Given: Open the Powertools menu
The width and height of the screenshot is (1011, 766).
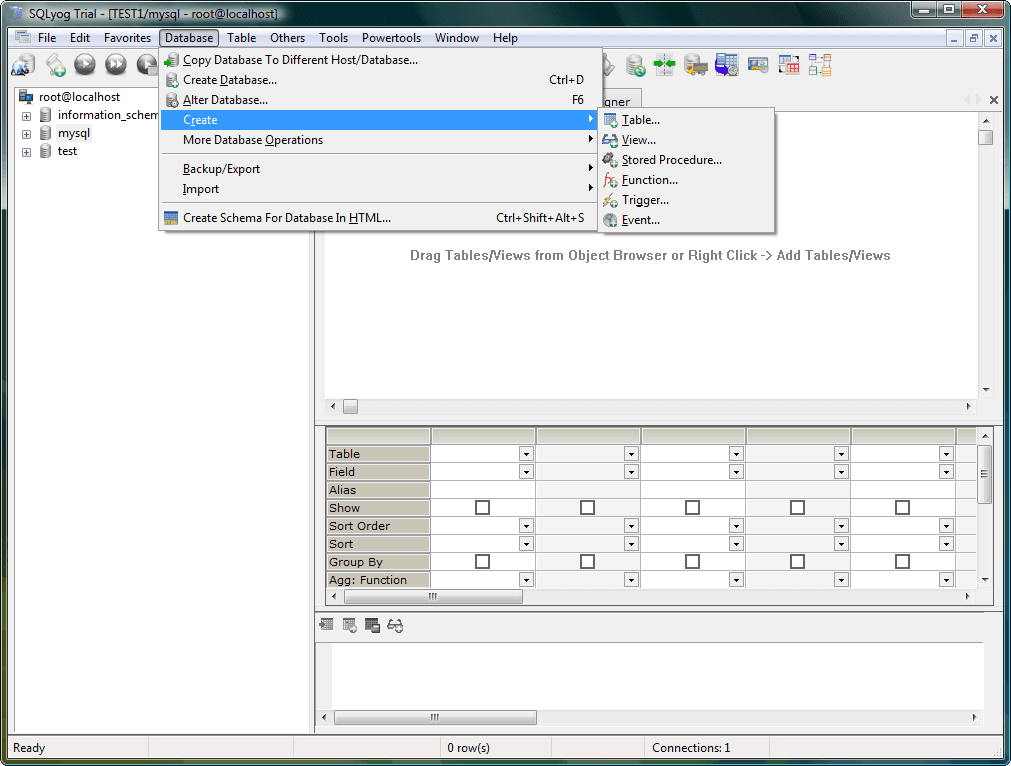Looking at the screenshot, I should [391, 38].
